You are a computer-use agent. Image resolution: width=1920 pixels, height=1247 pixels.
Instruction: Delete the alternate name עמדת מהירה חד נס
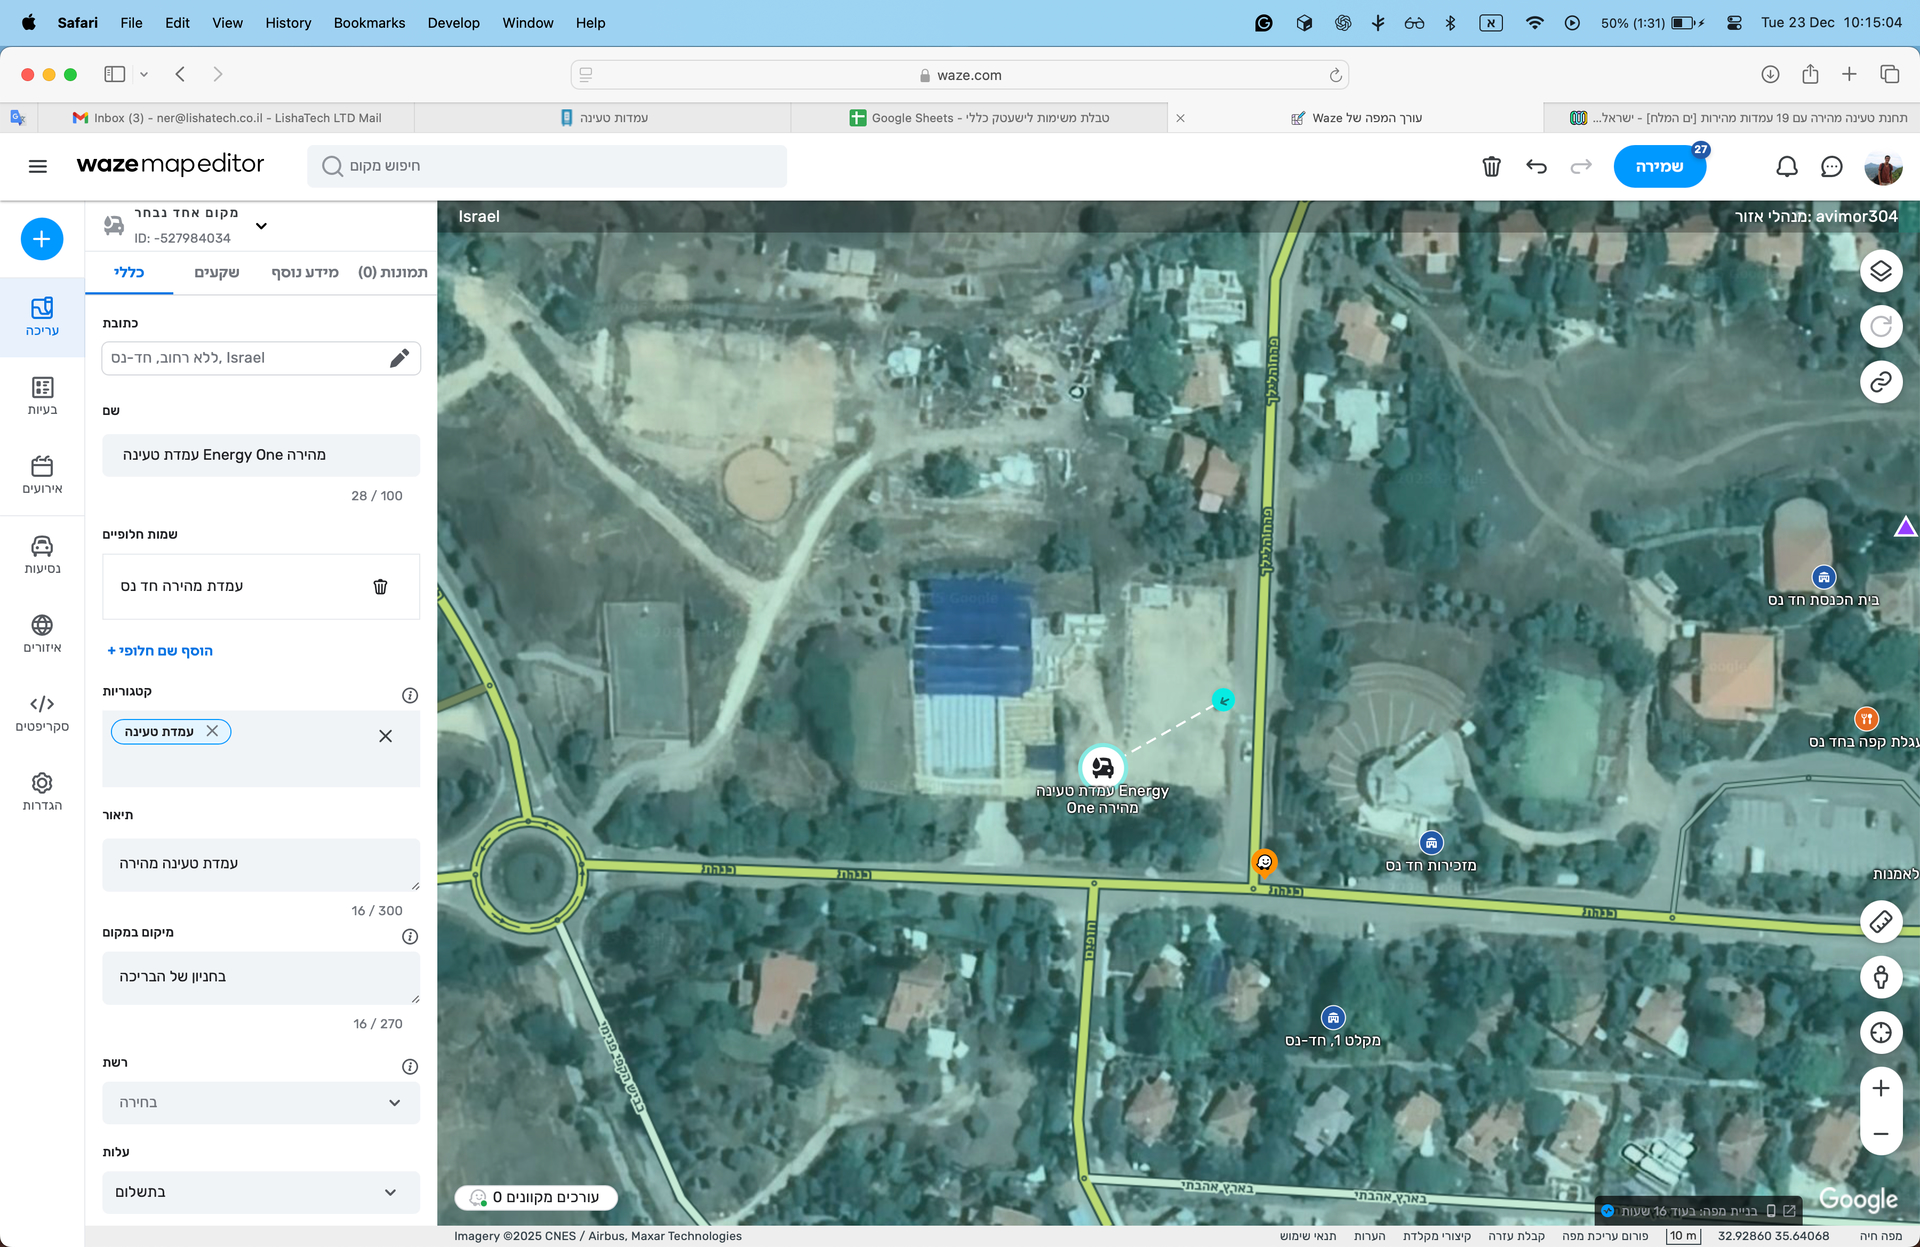[x=380, y=587]
